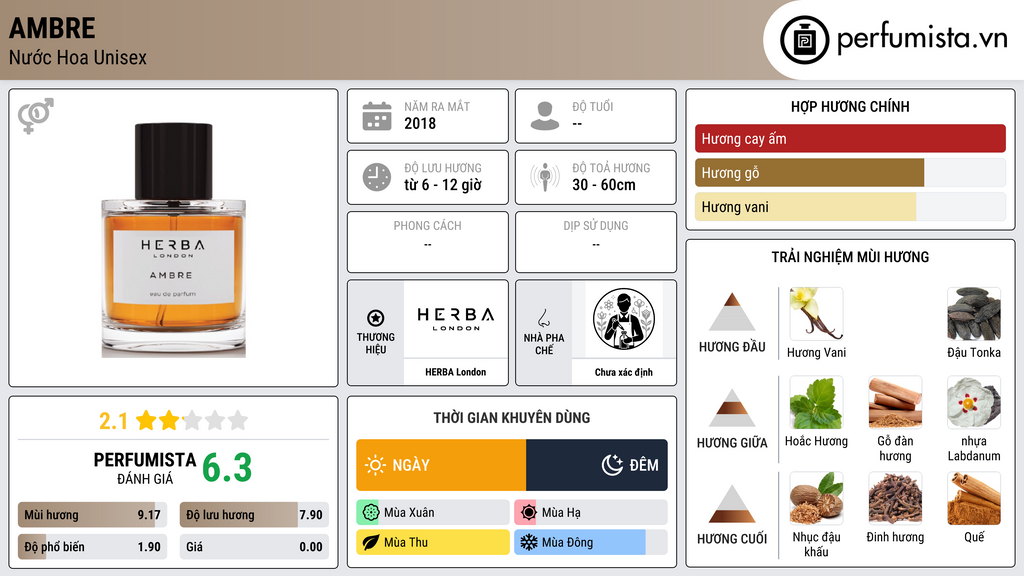Click the snowflake icon for Mùa Đông
1024x576 pixels.
(528, 542)
